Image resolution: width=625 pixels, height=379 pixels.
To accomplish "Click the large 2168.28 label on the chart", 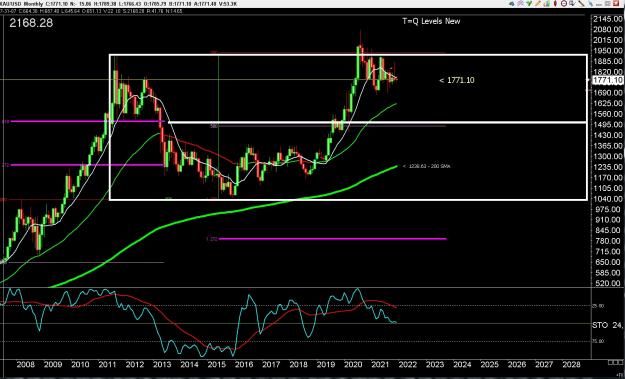I will click(31, 23).
